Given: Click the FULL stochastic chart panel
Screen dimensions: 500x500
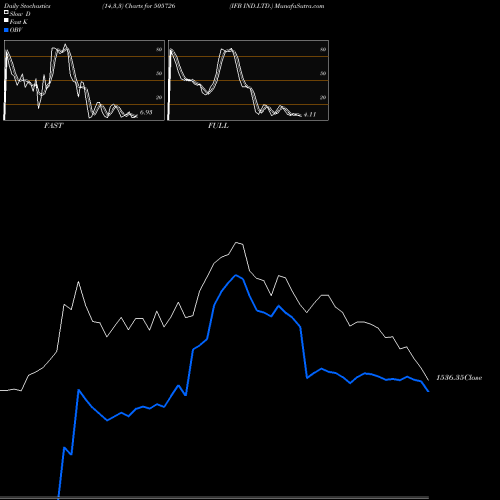Looking at the screenshot, I should pyautogui.click(x=248, y=80).
